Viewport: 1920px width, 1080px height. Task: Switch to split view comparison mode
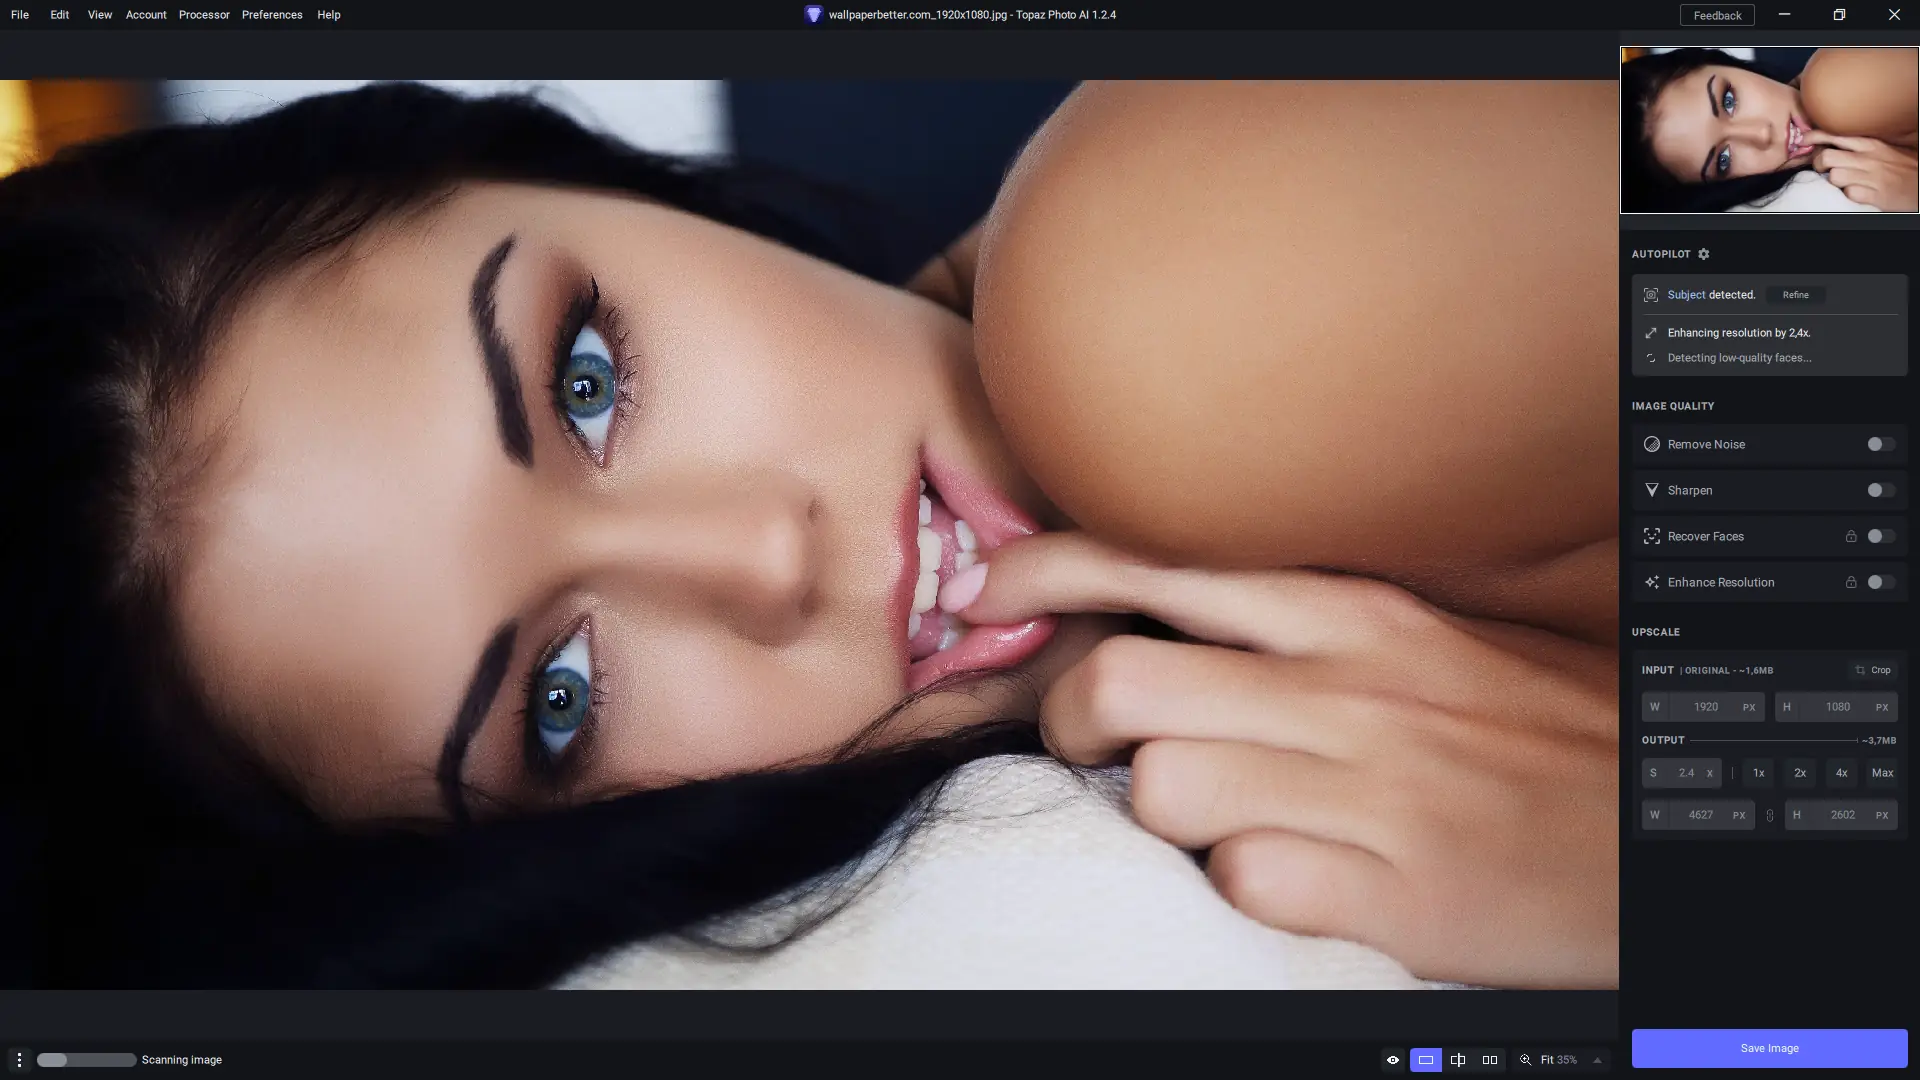1458,1060
